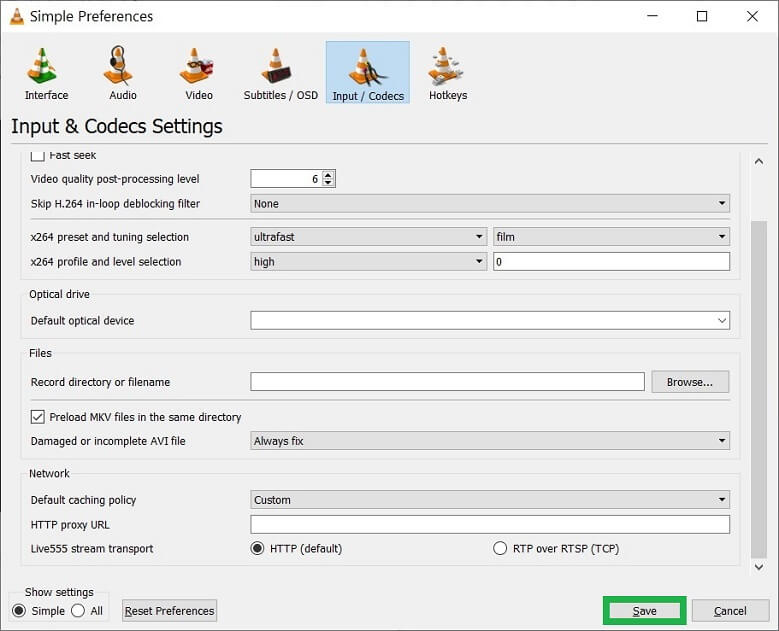This screenshot has height=631, width=779.
Task: Toggle the Fast seek checkbox
Action: coord(37,156)
